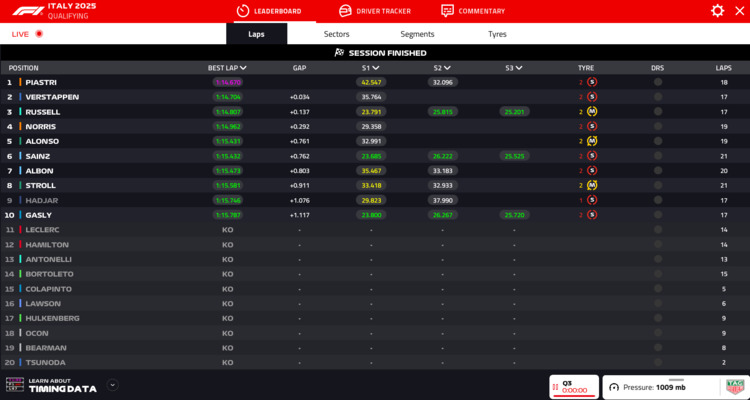Click Learn About Timing Data link

(62, 385)
